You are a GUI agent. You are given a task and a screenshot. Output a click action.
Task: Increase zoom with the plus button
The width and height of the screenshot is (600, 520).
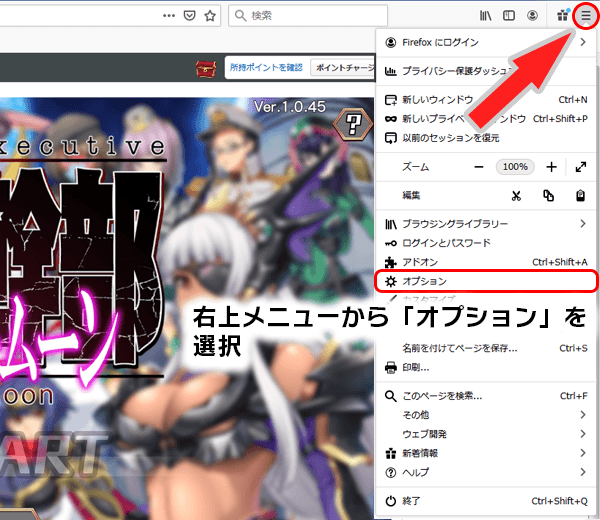(551, 167)
